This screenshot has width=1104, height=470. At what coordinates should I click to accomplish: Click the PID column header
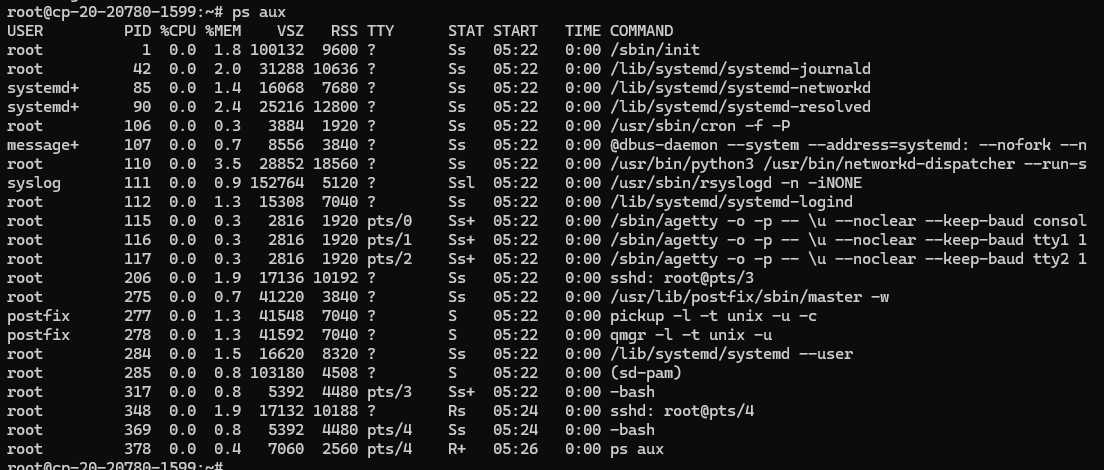[x=137, y=31]
